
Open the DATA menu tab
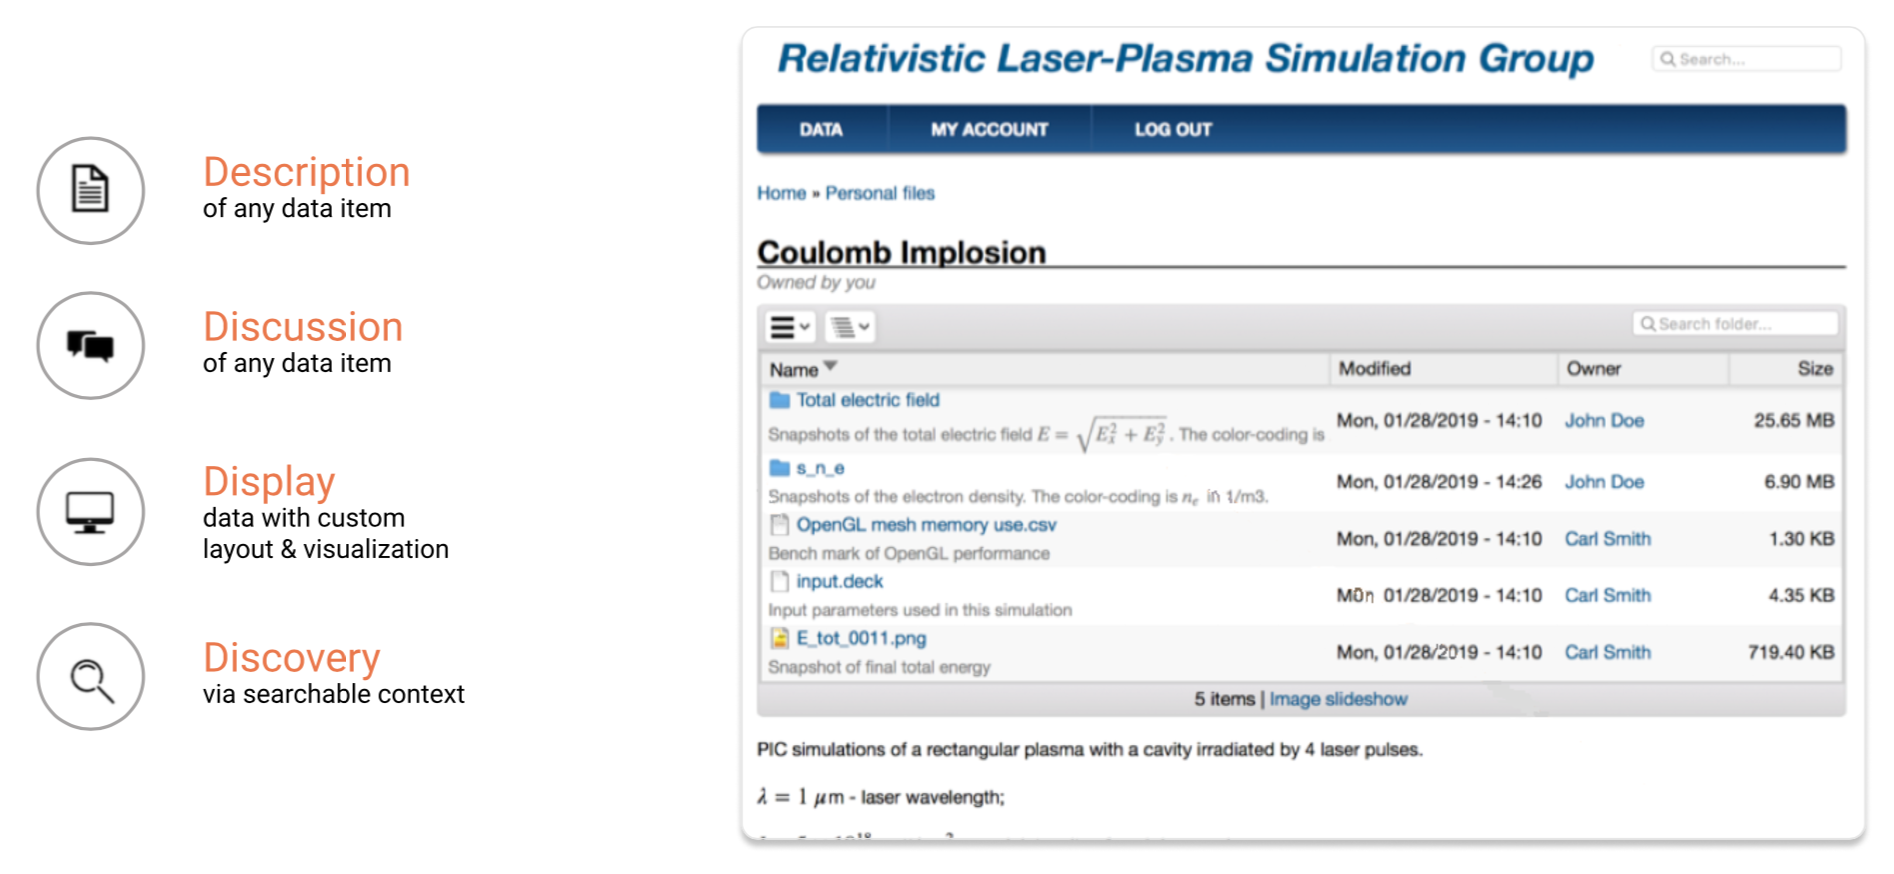click(x=821, y=129)
